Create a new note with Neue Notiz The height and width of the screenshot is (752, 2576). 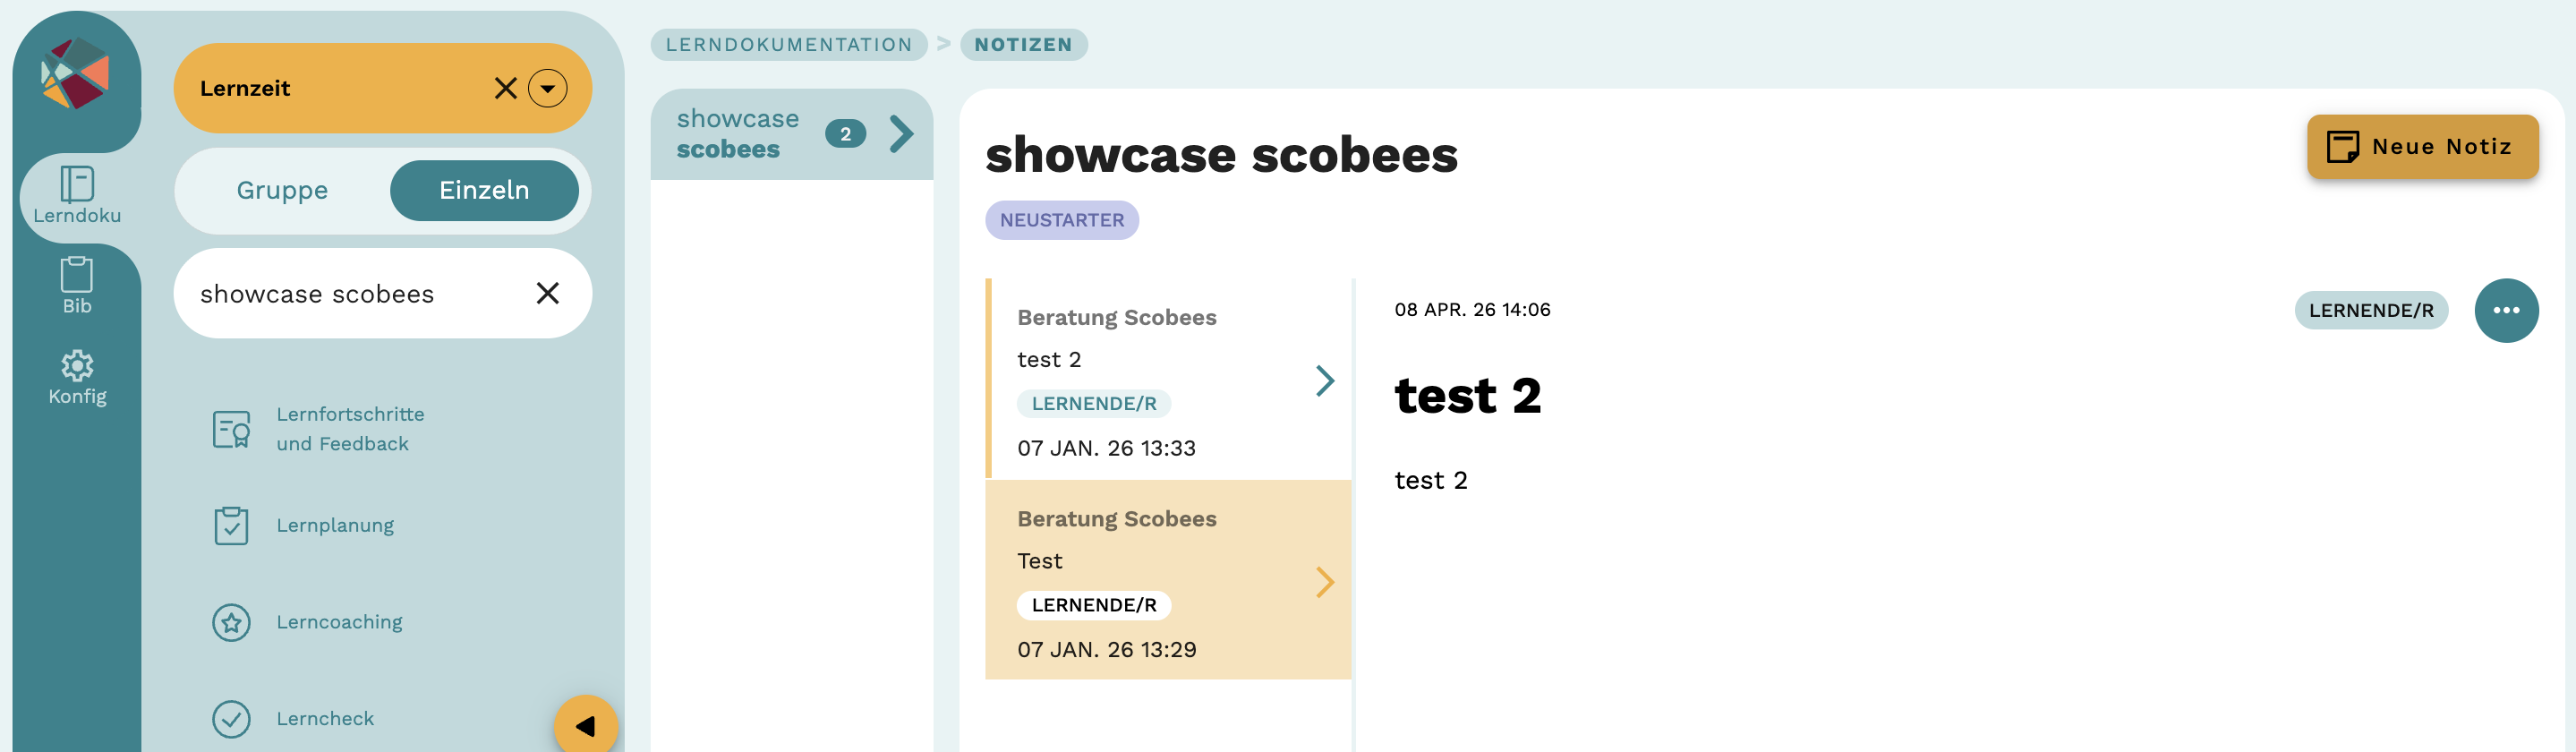(2422, 147)
